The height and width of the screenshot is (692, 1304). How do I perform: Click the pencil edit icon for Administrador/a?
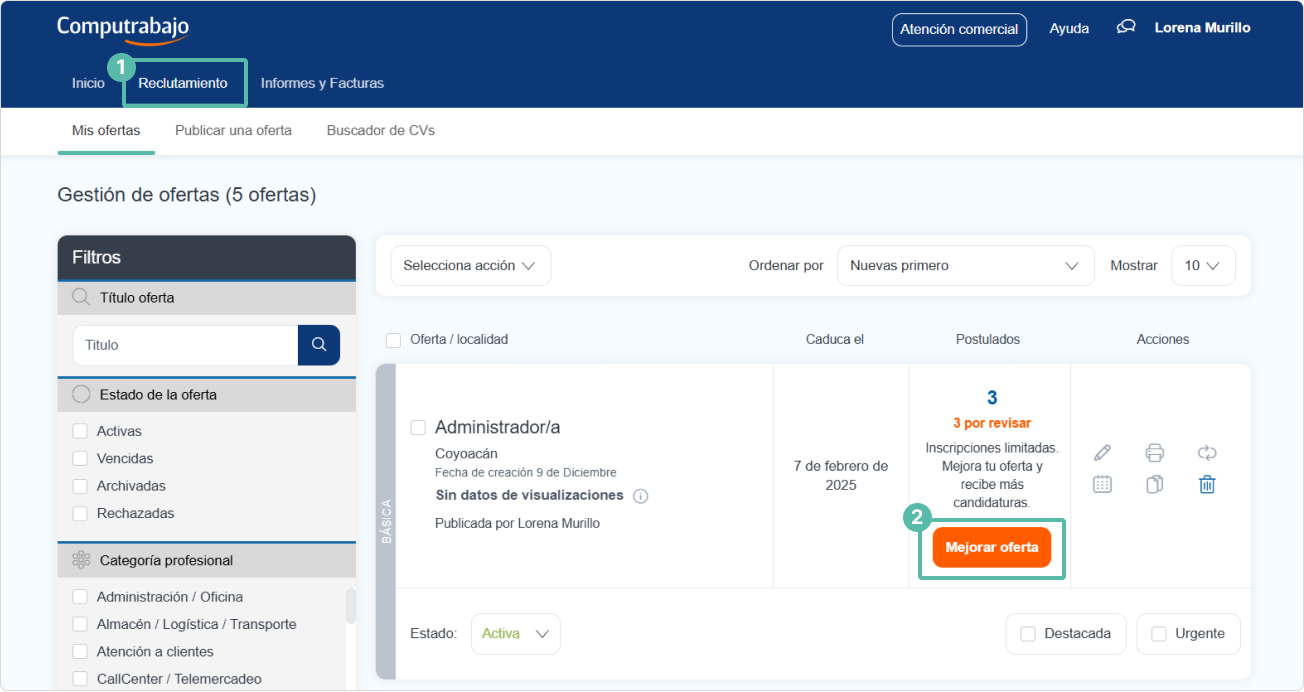[x=1102, y=453]
